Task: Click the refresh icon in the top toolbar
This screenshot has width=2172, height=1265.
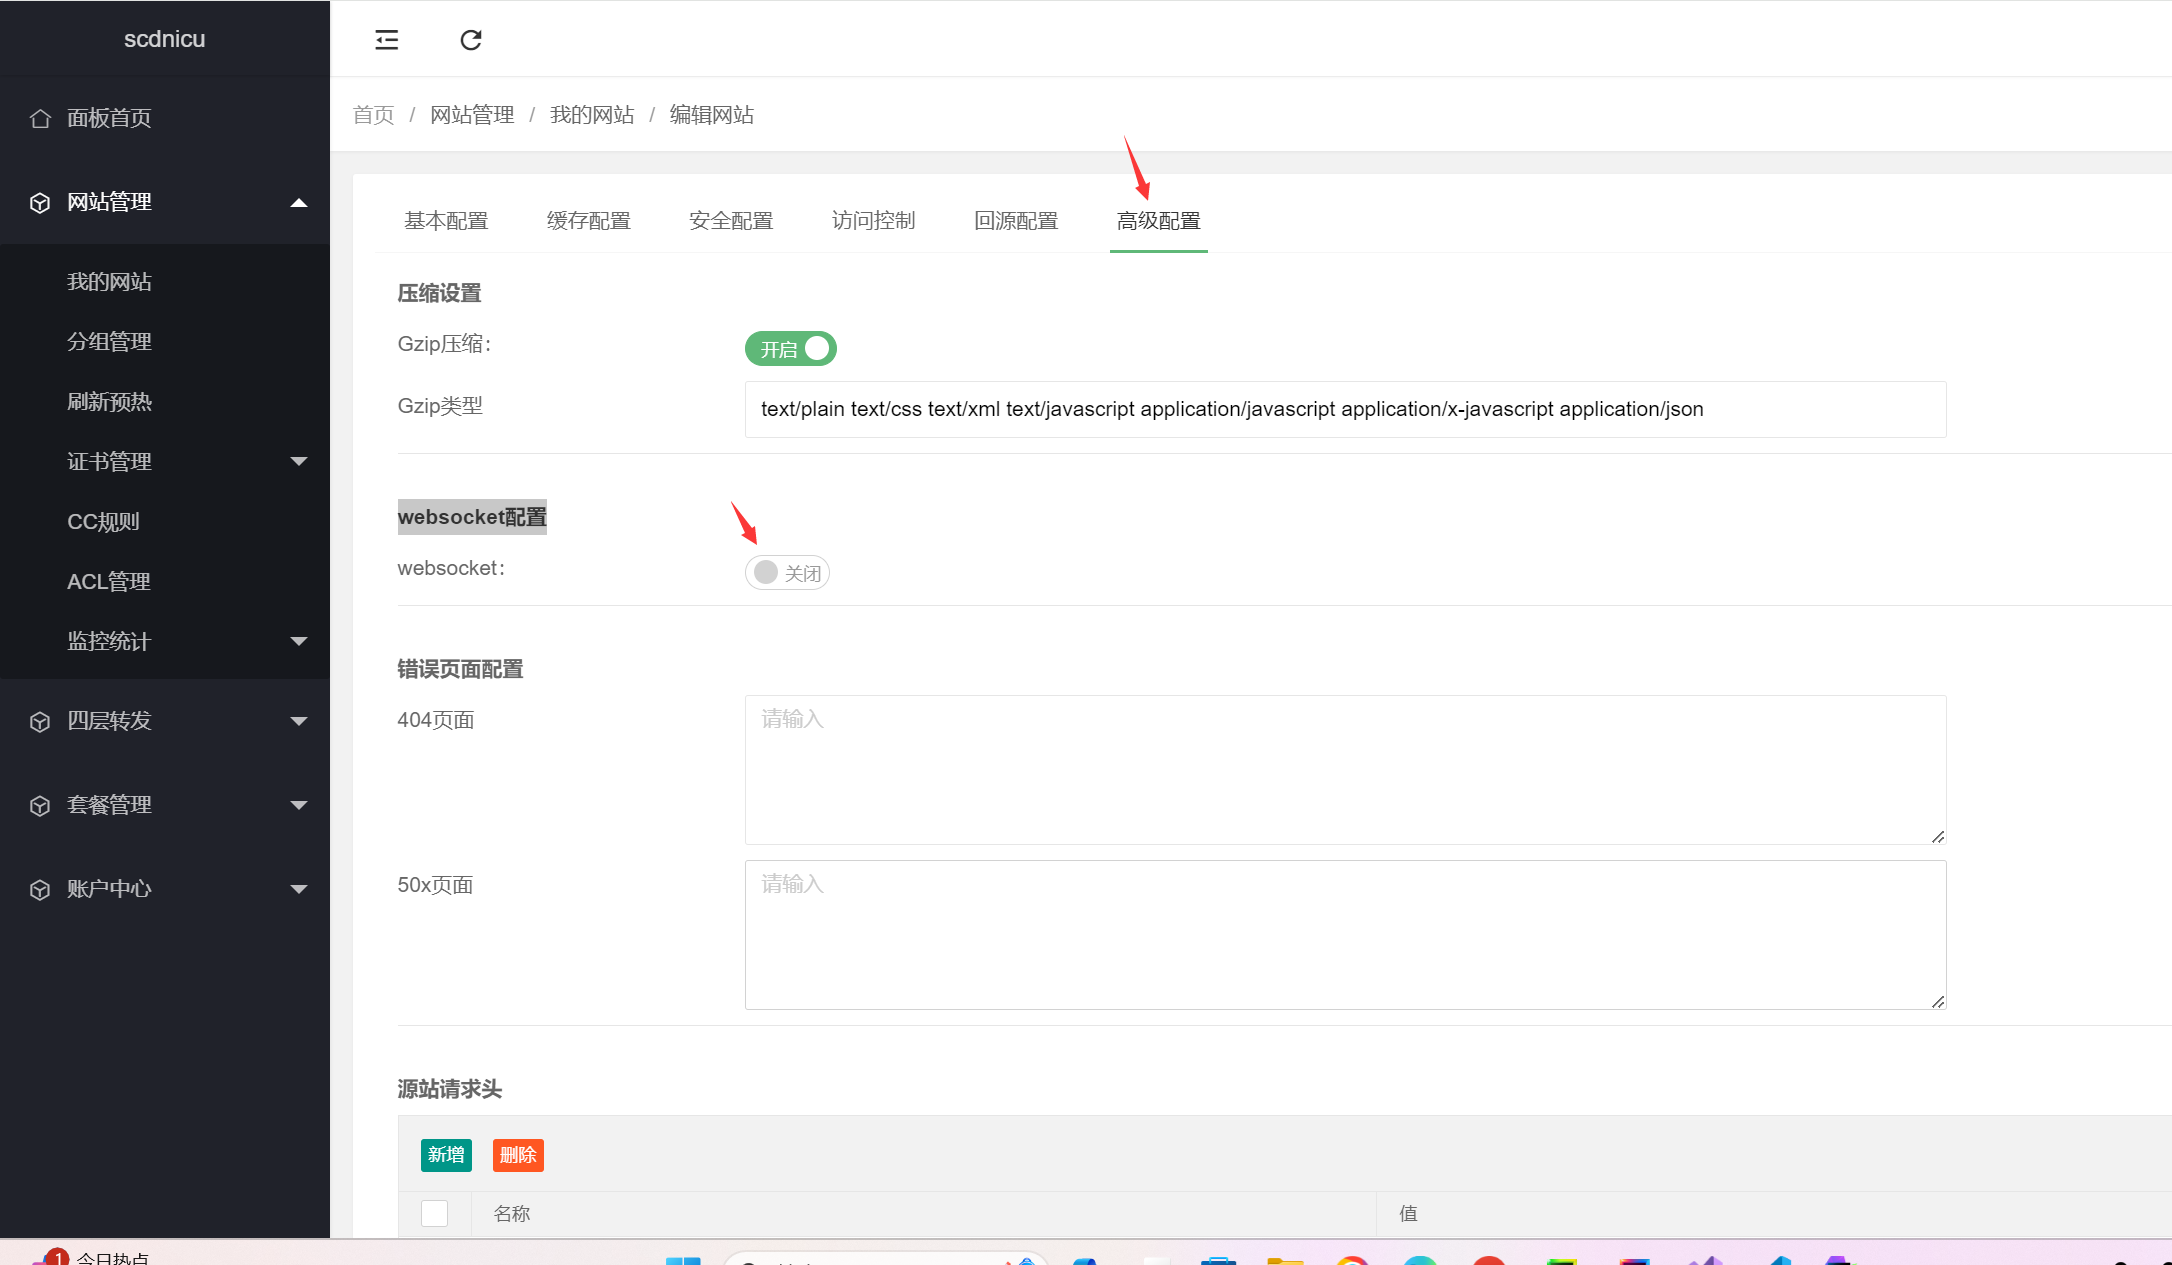Action: point(470,40)
